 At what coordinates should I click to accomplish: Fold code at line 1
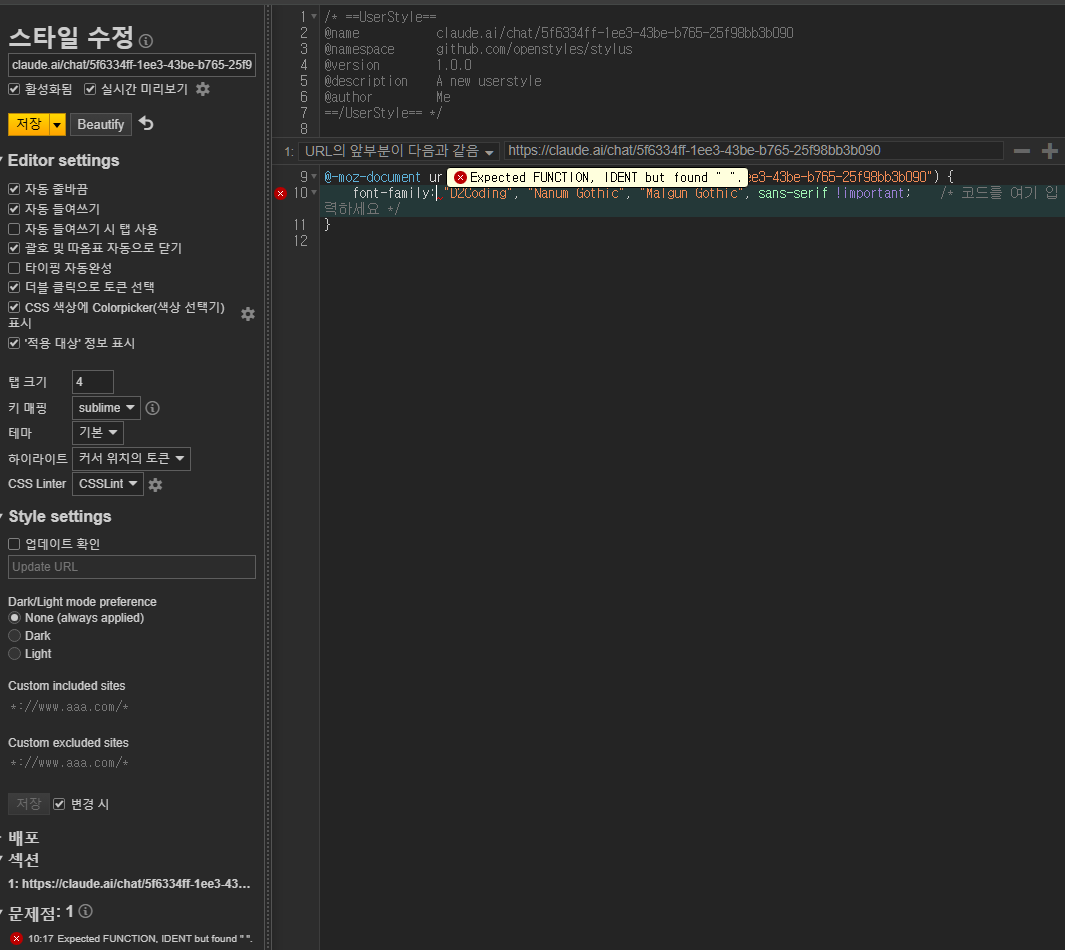click(314, 16)
